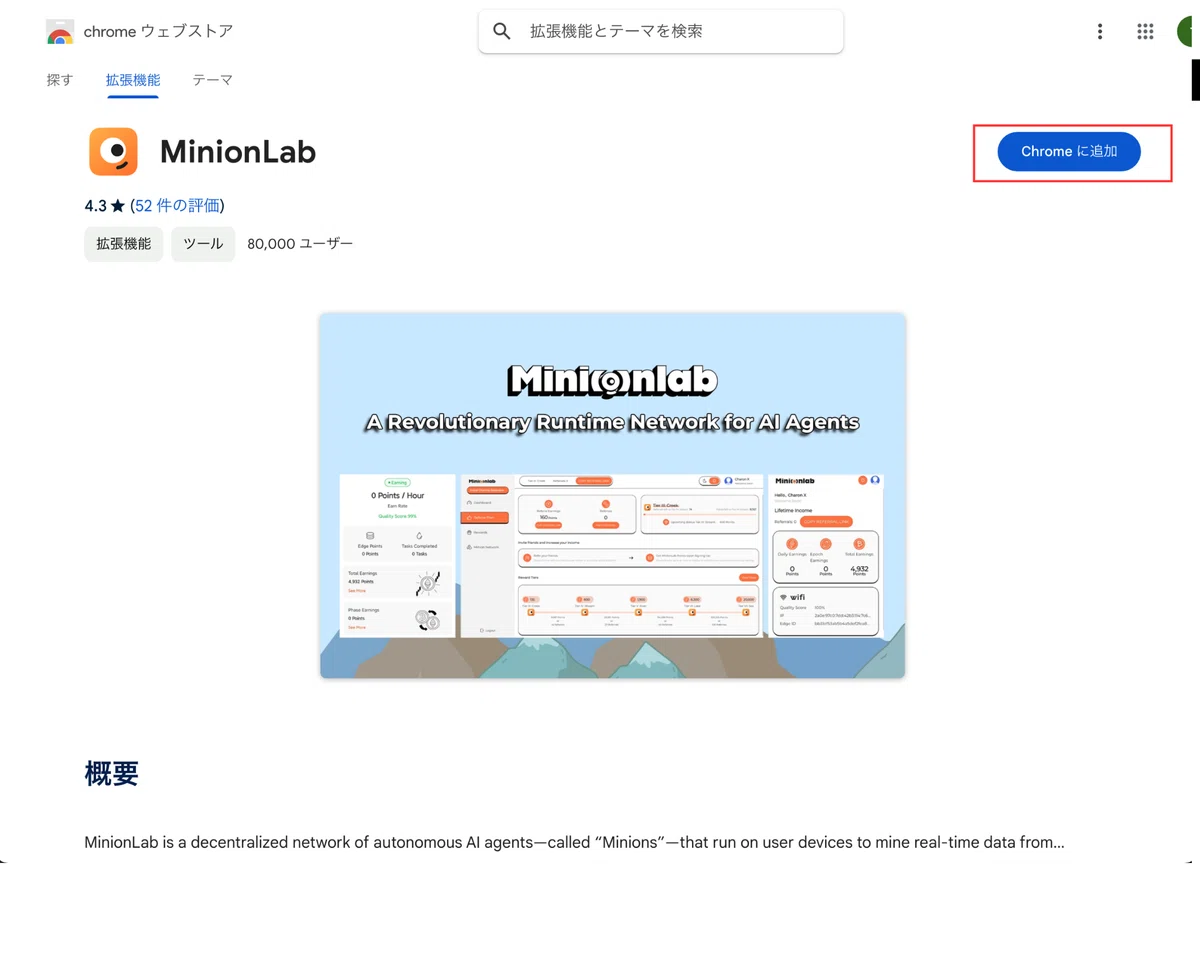Open the Google apps grid launcher
This screenshot has height=959, width=1200.
[x=1145, y=32]
